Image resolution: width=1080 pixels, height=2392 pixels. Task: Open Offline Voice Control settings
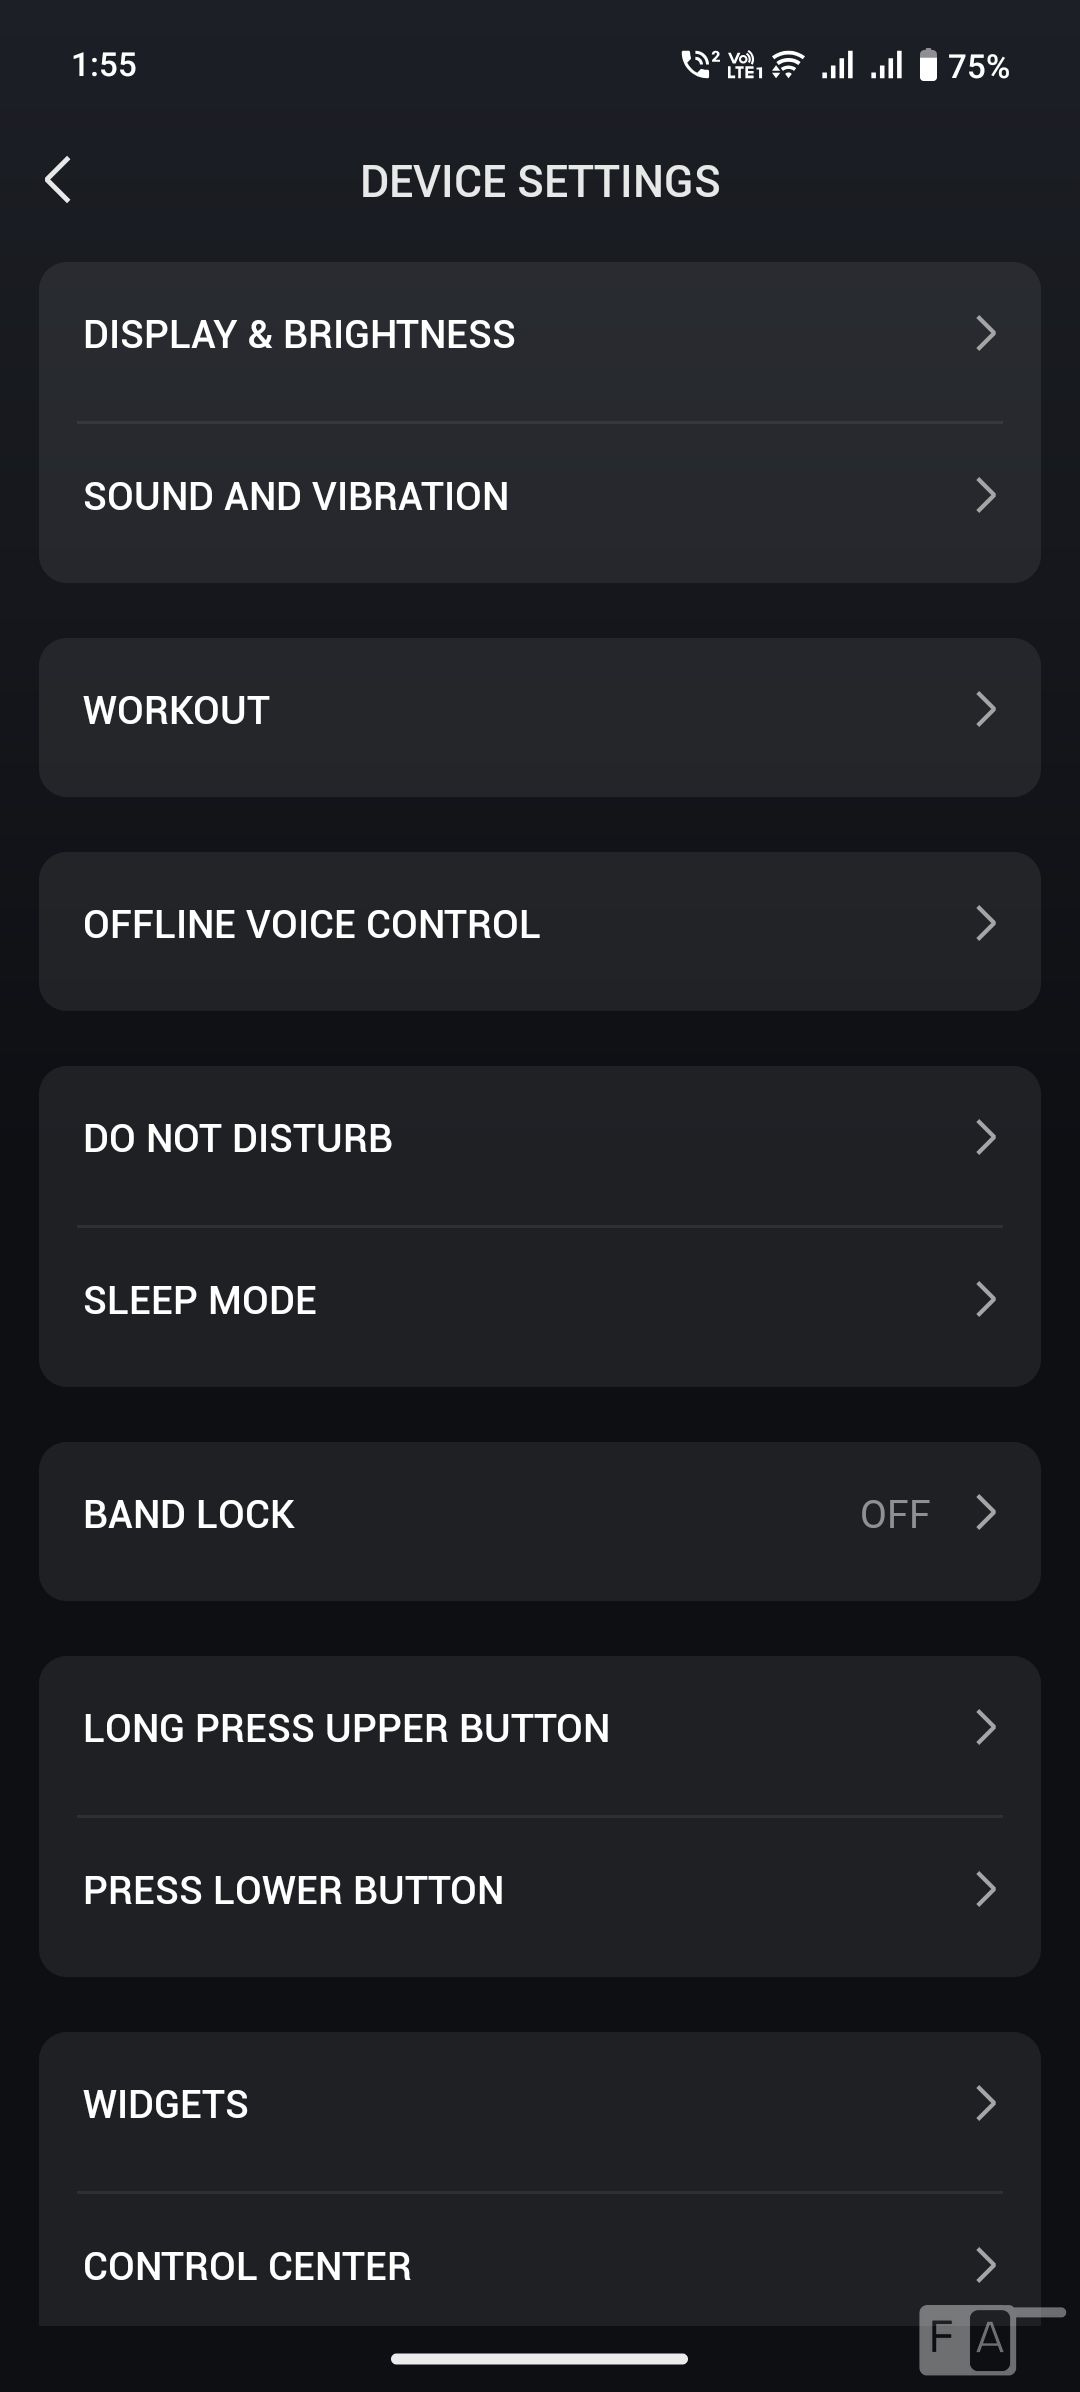312,925
